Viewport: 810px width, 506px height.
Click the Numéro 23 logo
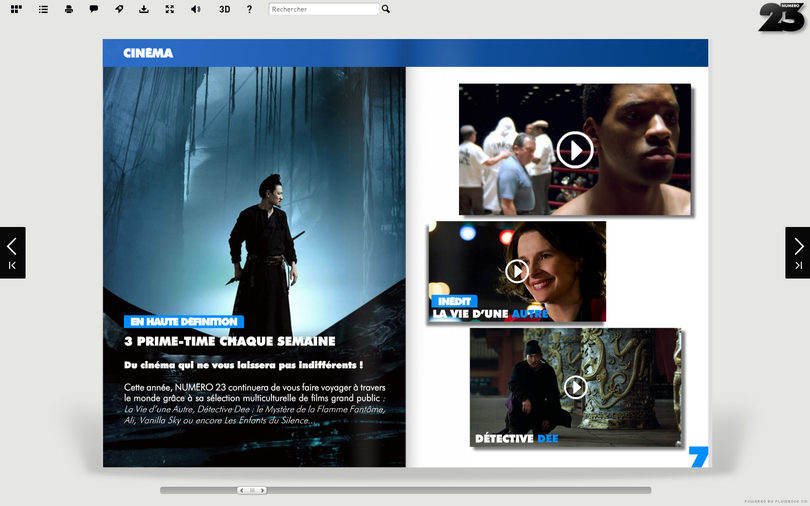781,17
